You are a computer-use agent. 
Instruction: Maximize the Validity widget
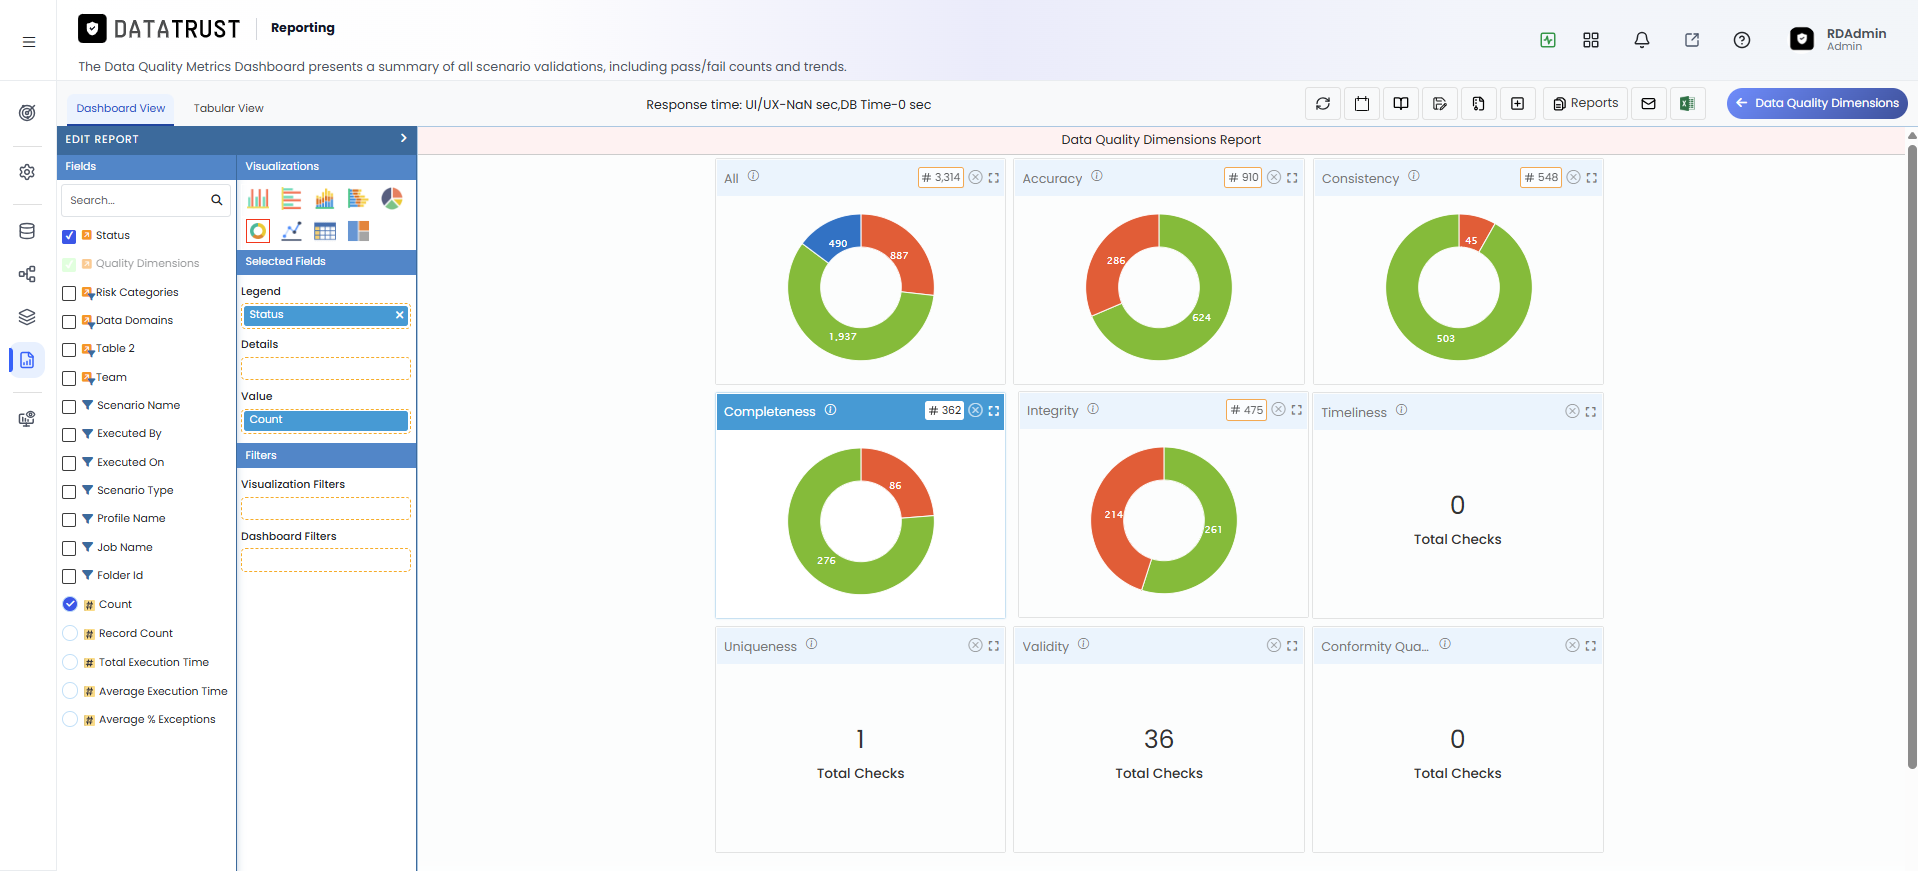click(1292, 646)
